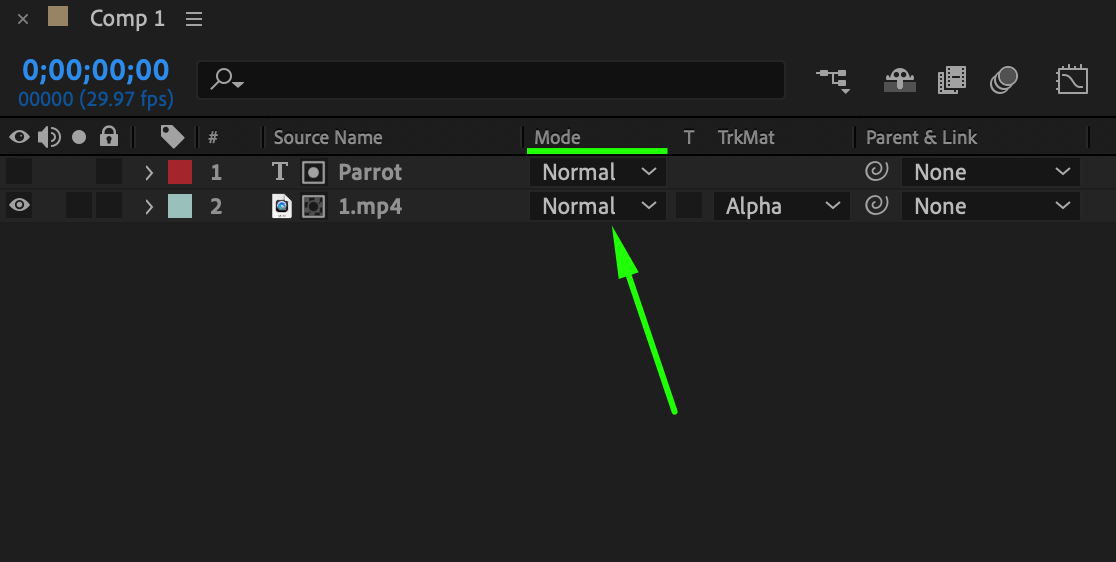Click the red label color of Parrot layer
The height and width of the screenshot is (562, 1116).
click(x=180, y=172)
